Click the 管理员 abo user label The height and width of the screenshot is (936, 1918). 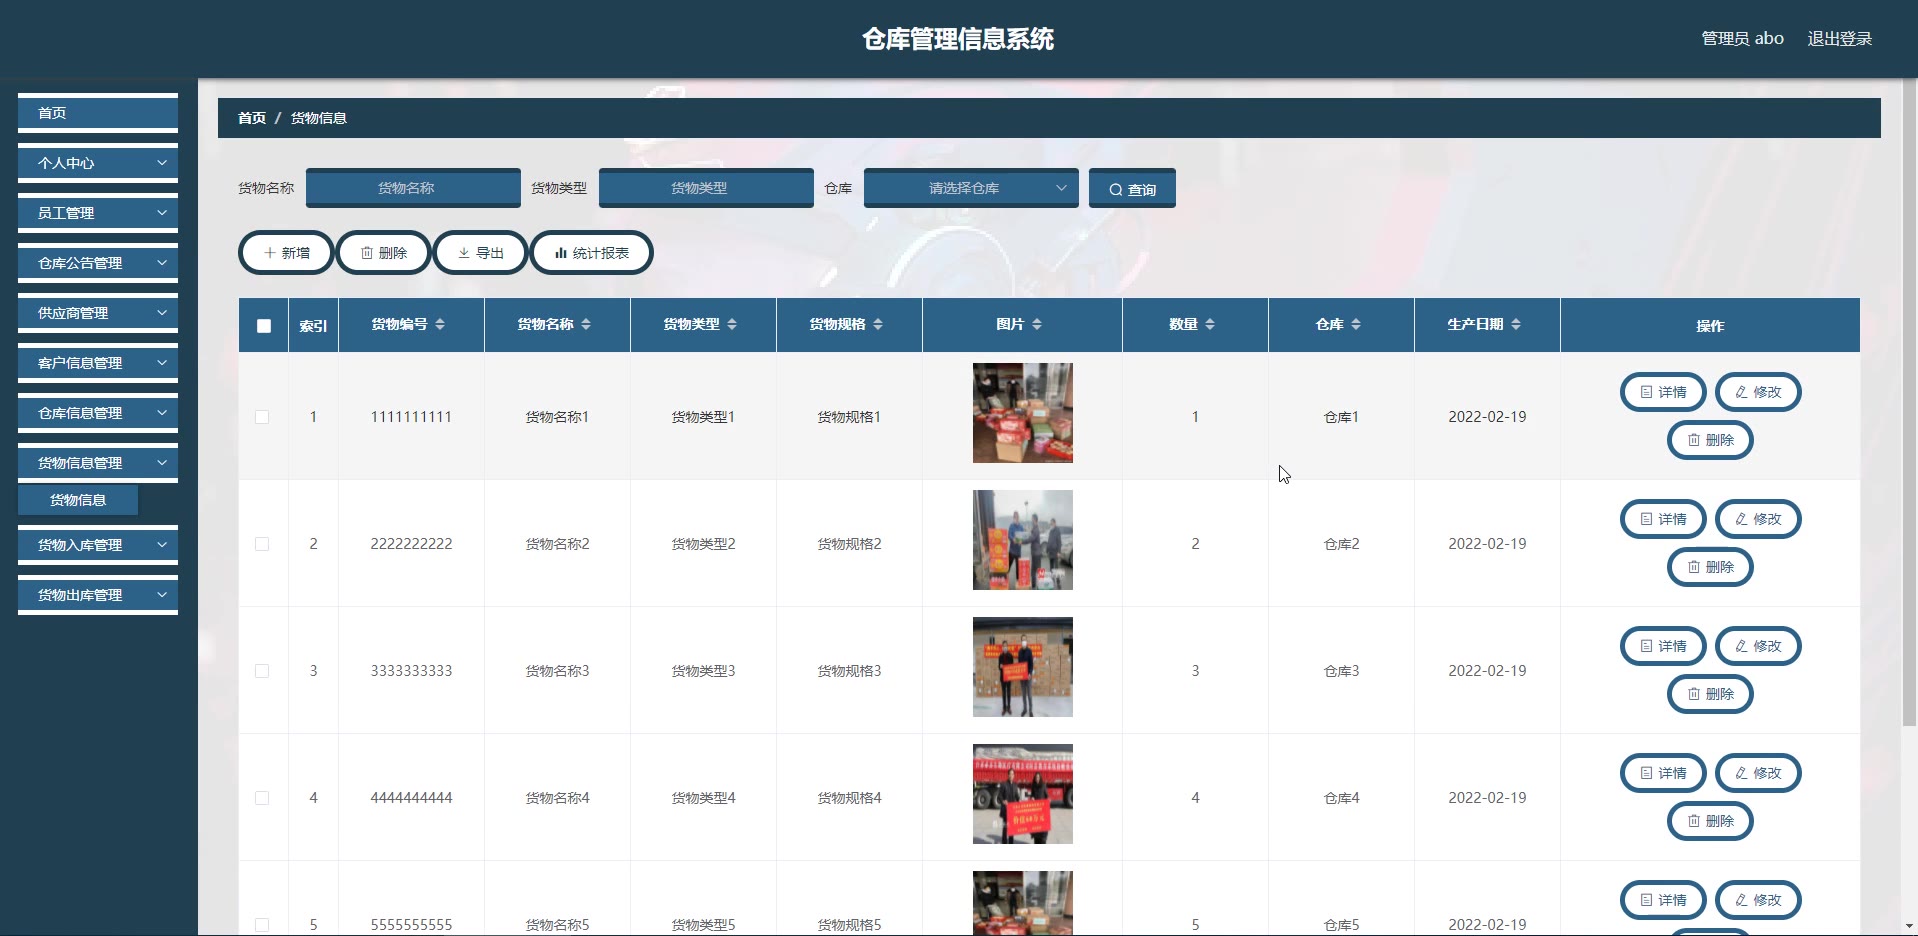(x=1742, y=39)
